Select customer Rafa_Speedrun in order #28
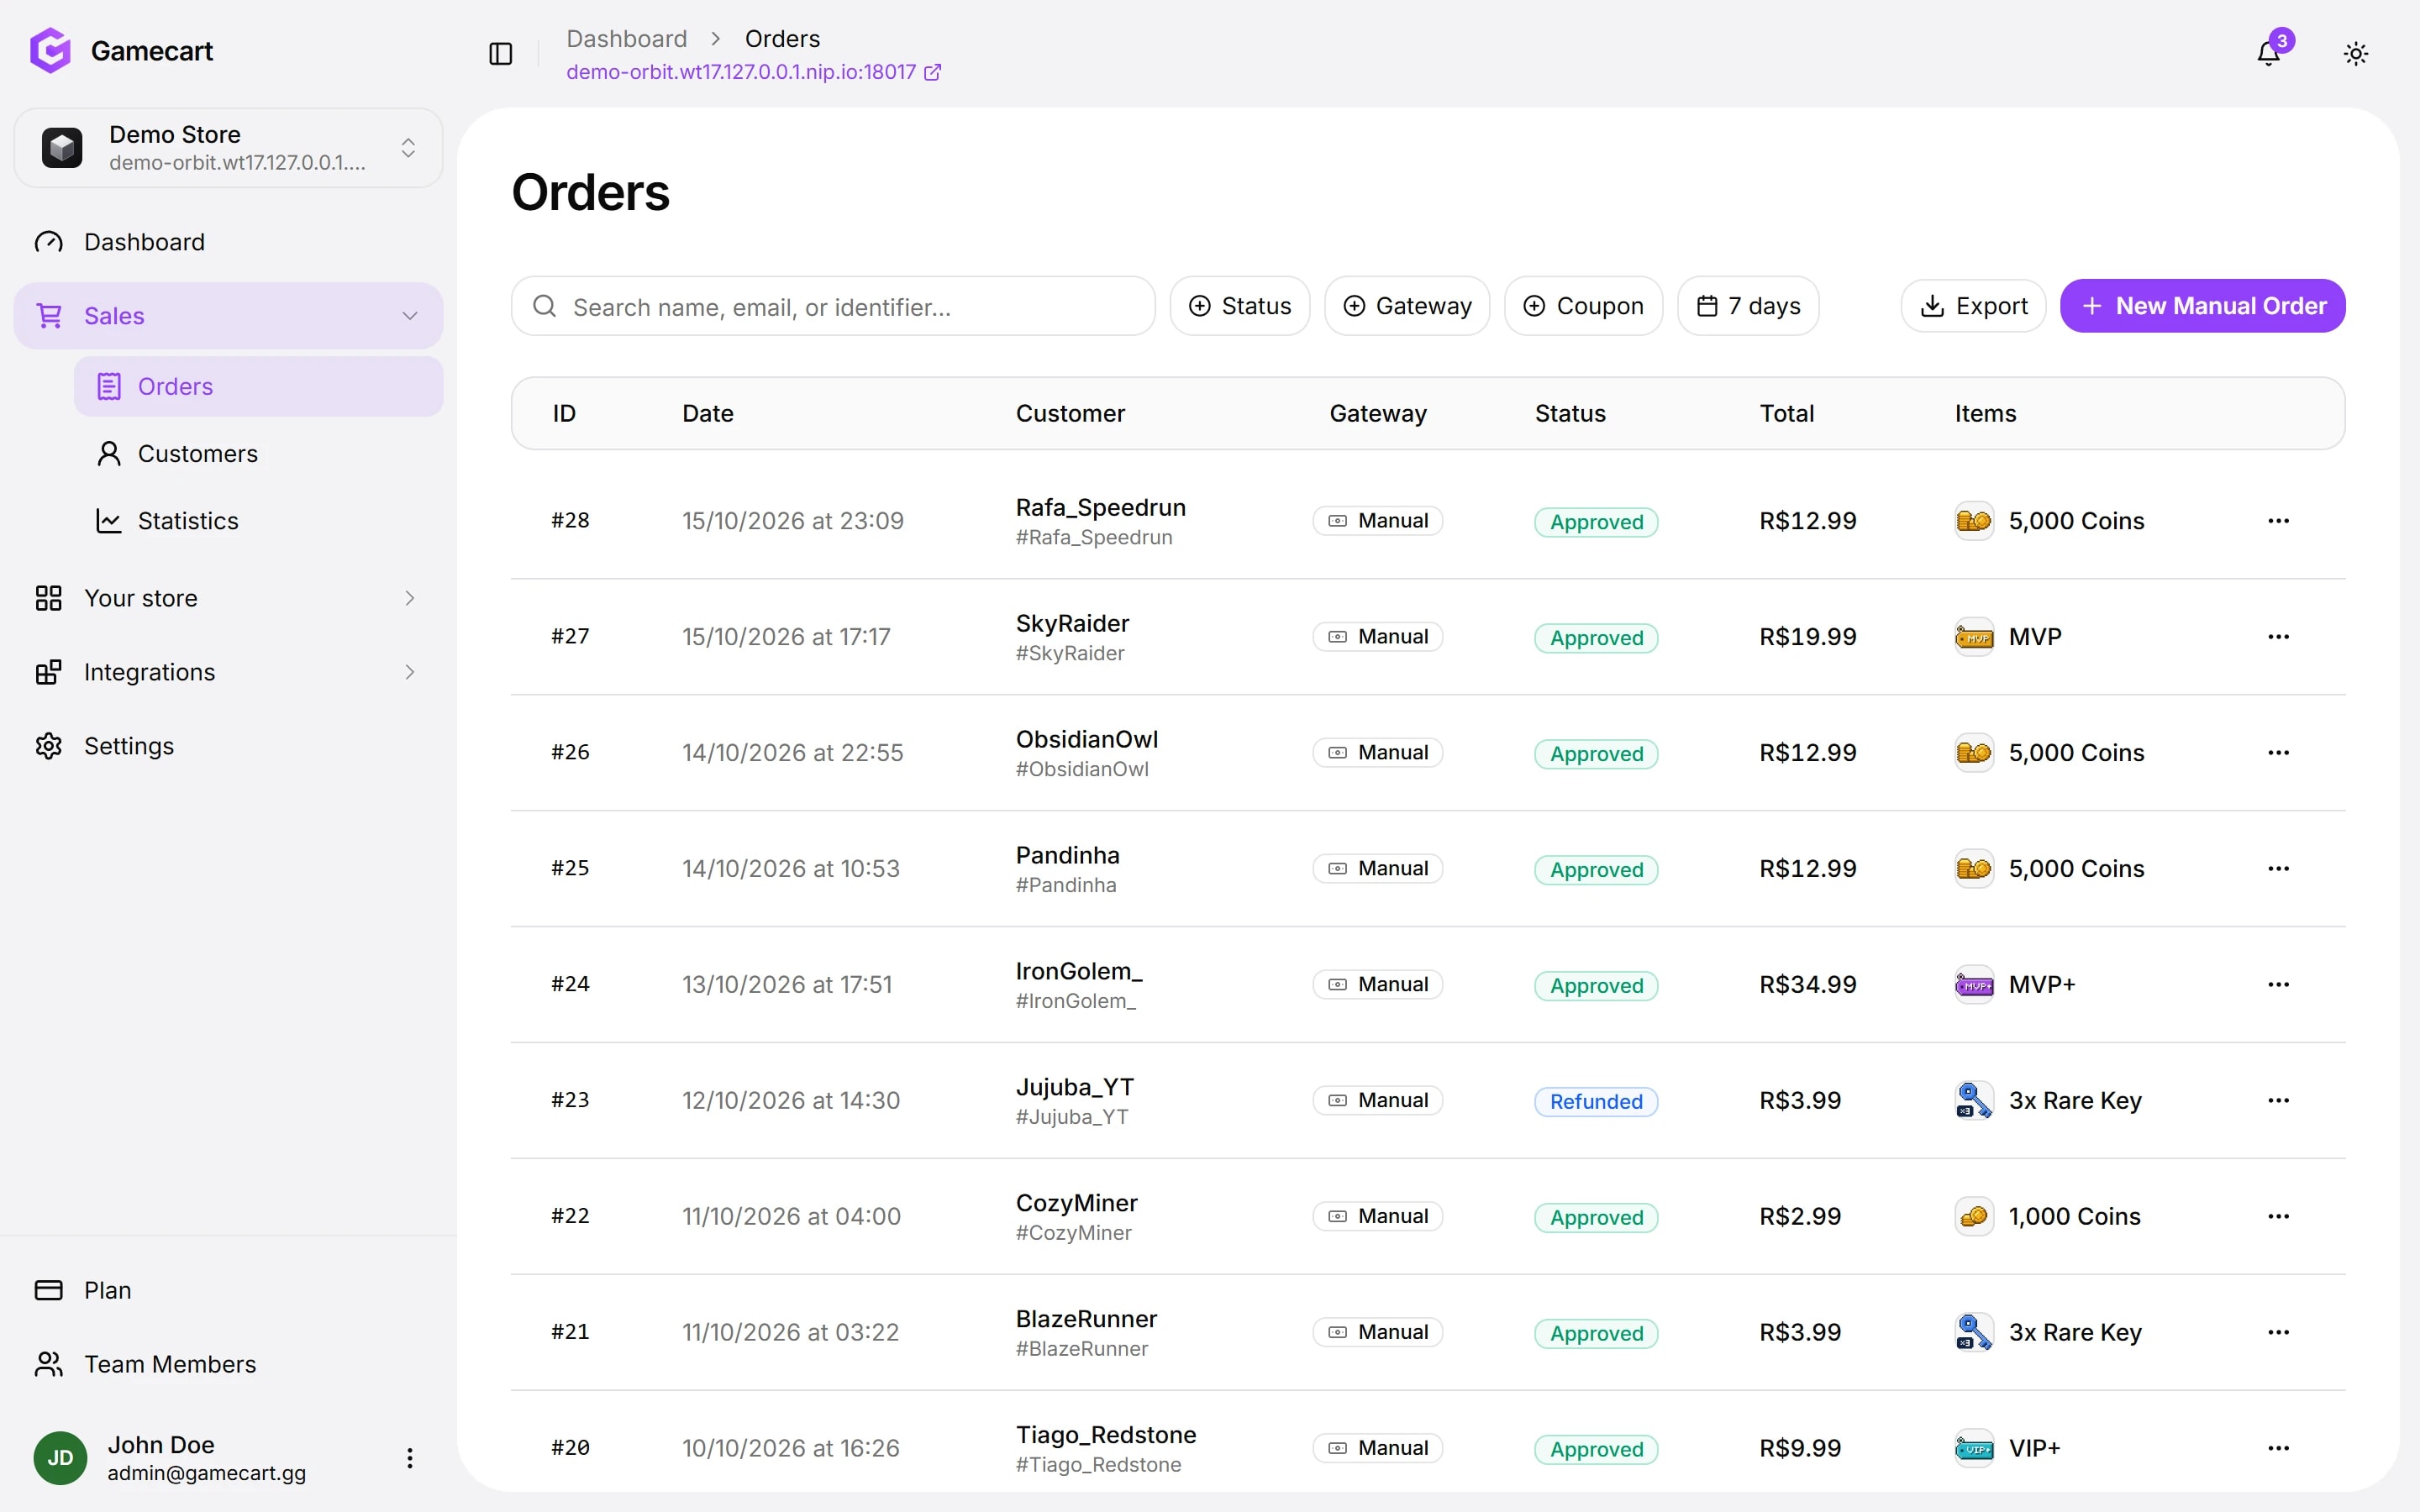Image resolution: width=2420 pixels, height=1512 pixels. [x=1100, y=508]
